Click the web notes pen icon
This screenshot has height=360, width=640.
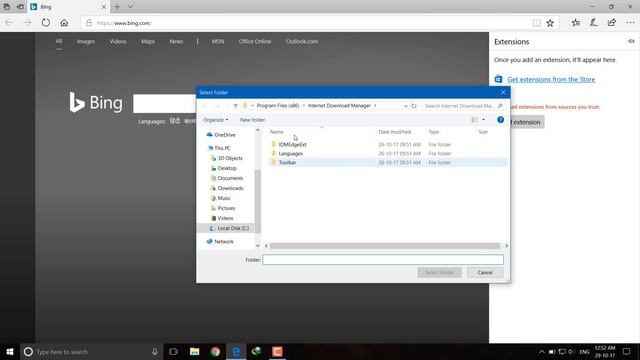pos(593,23)
